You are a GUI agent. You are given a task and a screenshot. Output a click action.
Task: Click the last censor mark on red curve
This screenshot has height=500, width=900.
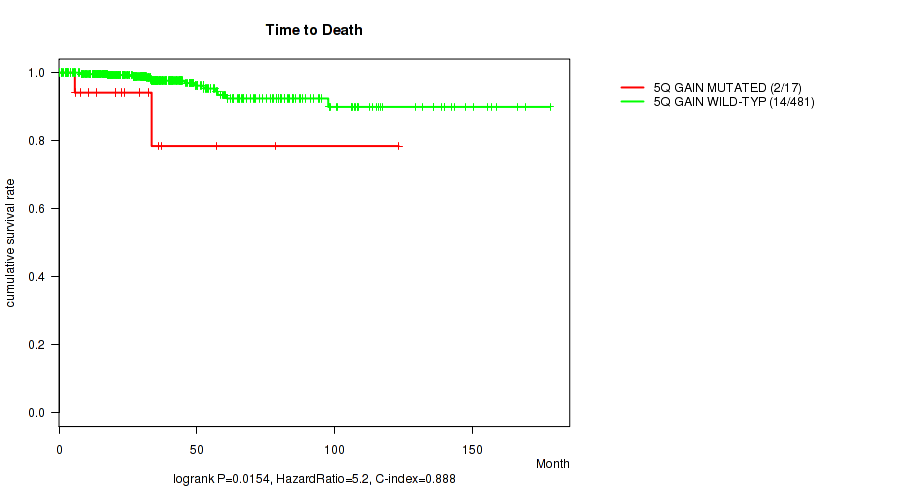[399, 146]
